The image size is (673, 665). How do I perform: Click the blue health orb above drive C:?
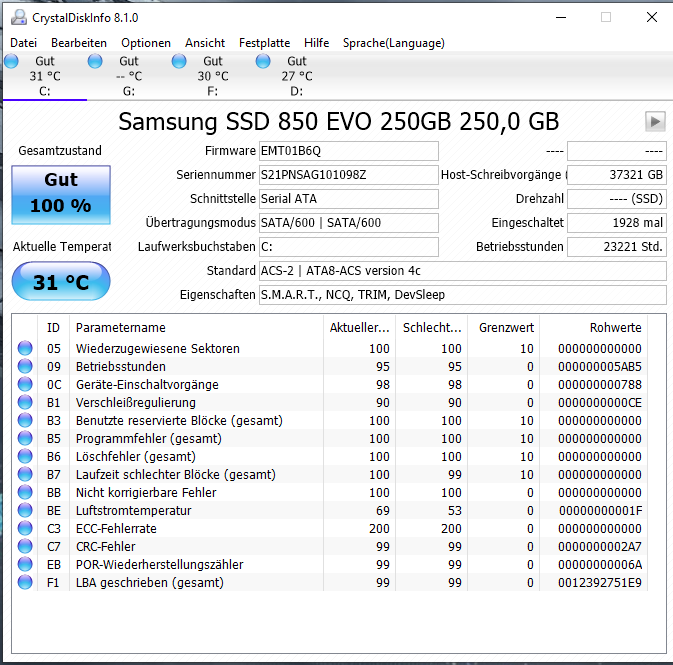11,61
